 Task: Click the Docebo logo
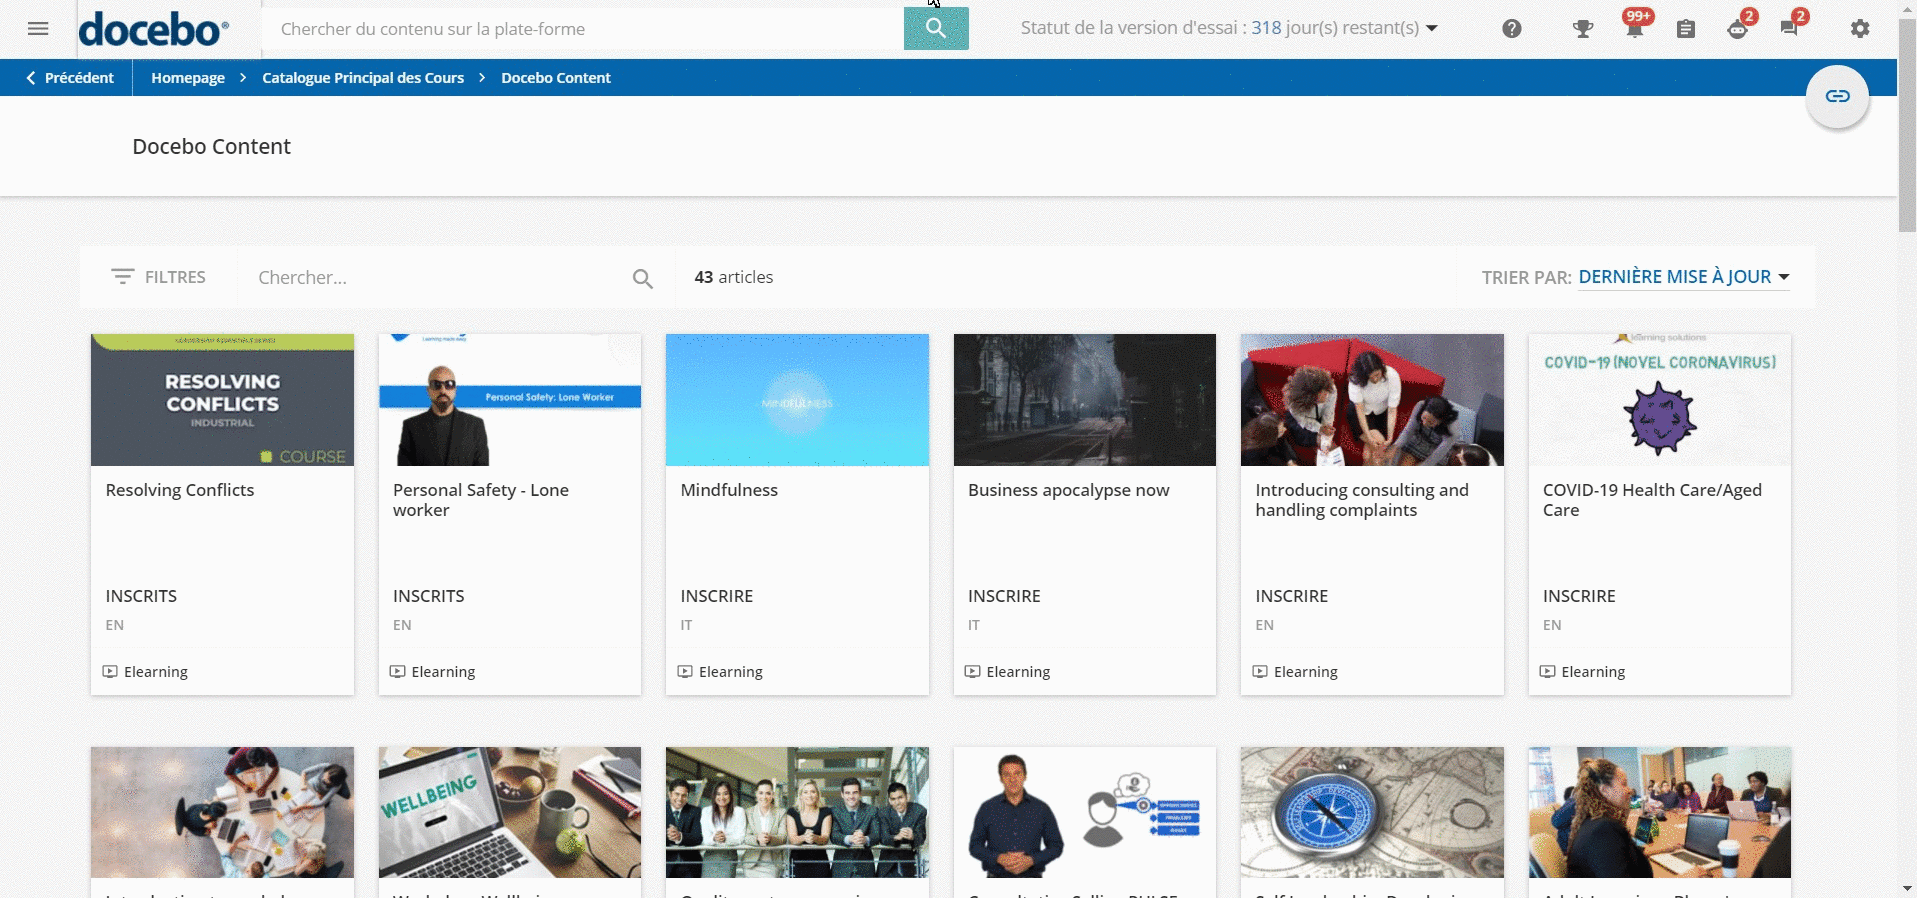tap(154, 29)
